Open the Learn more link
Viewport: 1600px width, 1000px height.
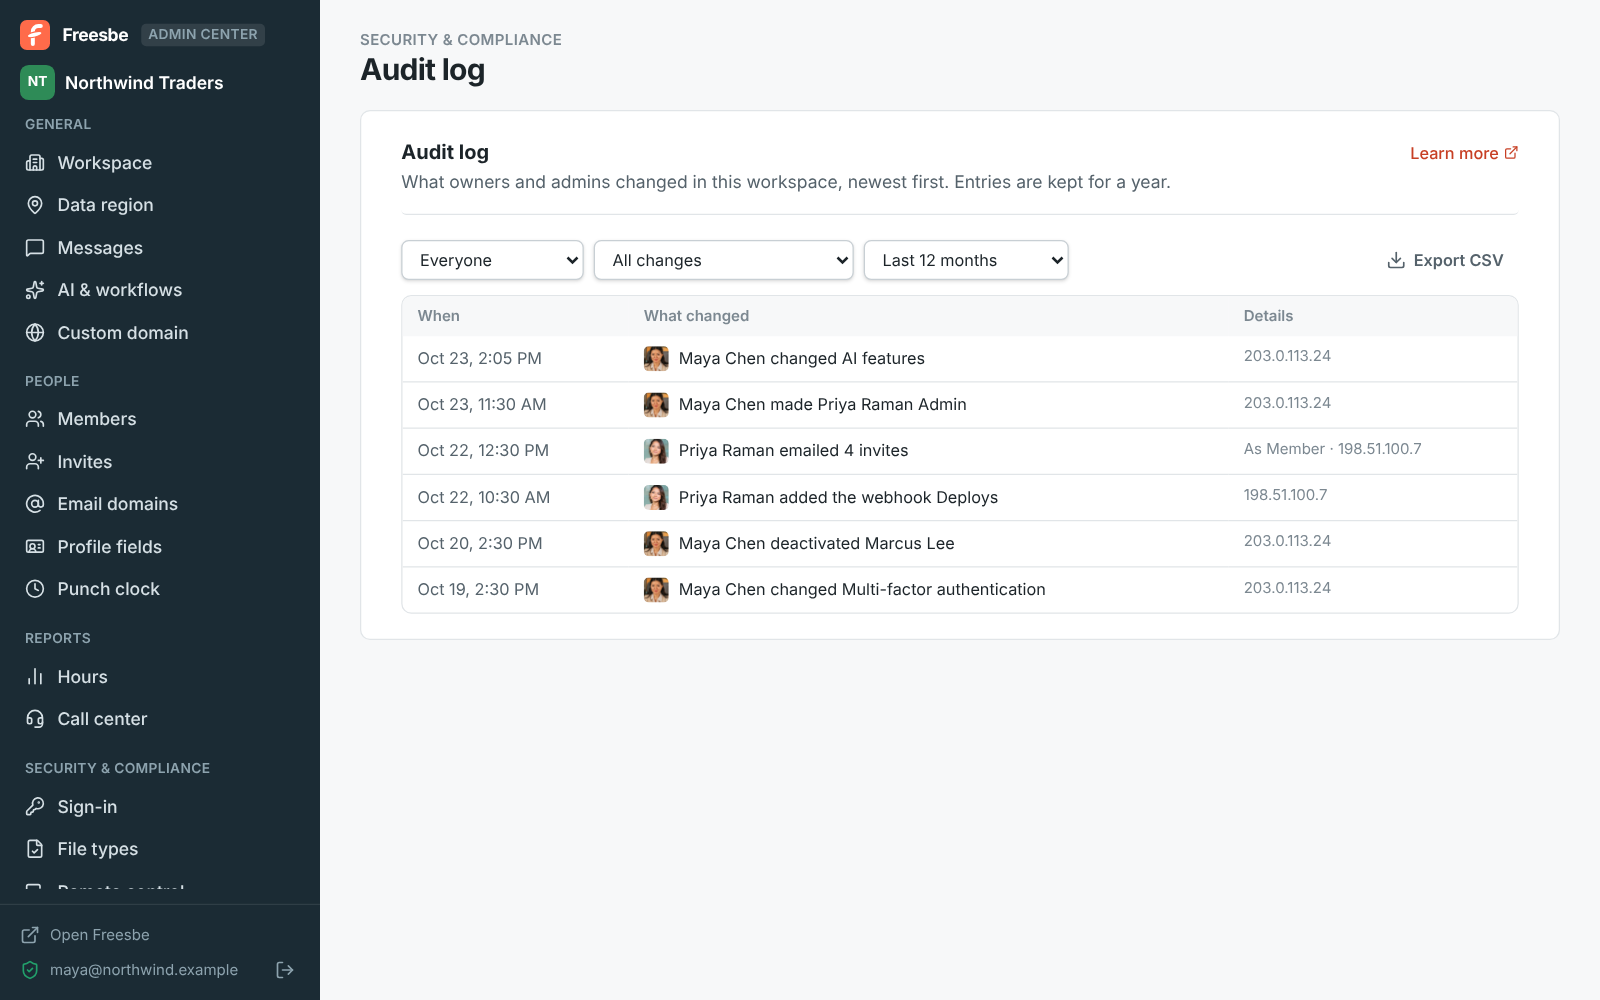coord(1464,153)
